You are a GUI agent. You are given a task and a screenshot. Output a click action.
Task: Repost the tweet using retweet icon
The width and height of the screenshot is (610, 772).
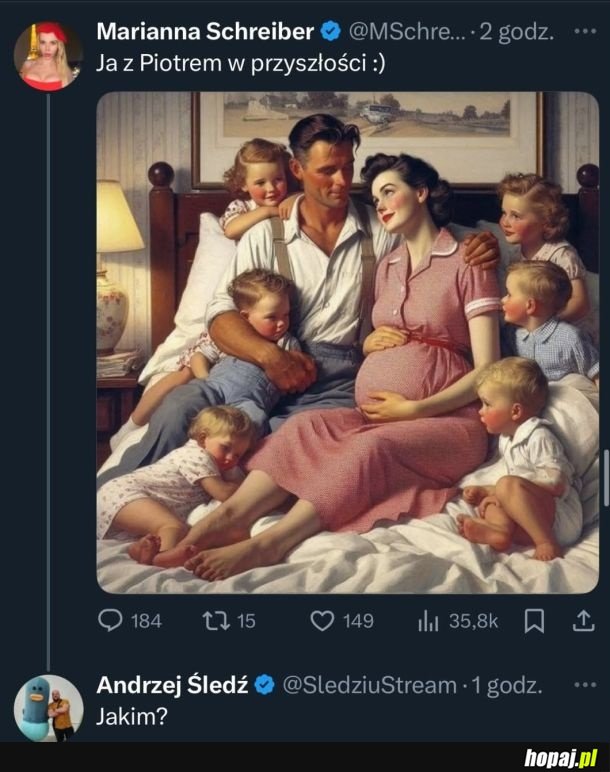point(215,621)
